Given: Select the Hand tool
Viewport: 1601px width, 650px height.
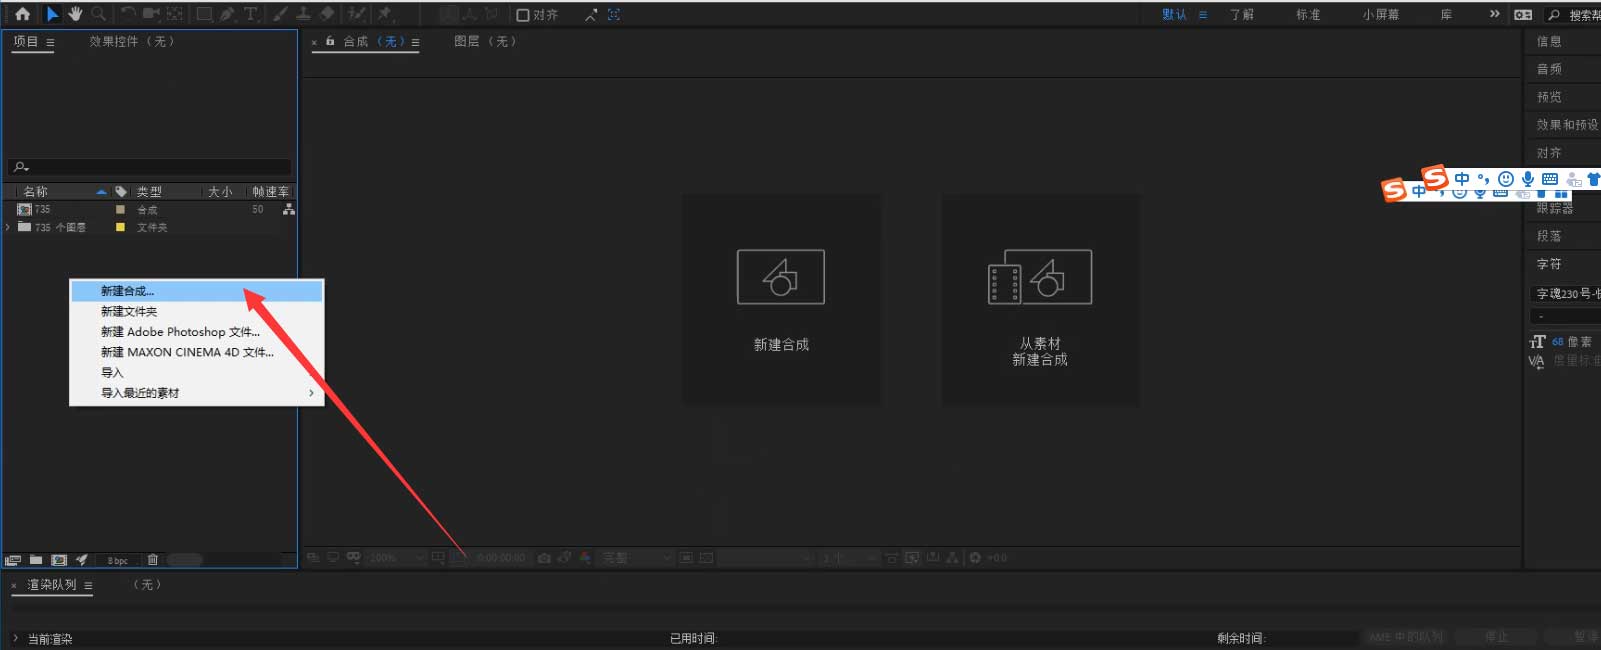Looking at the screenshot, I should 75,14.
